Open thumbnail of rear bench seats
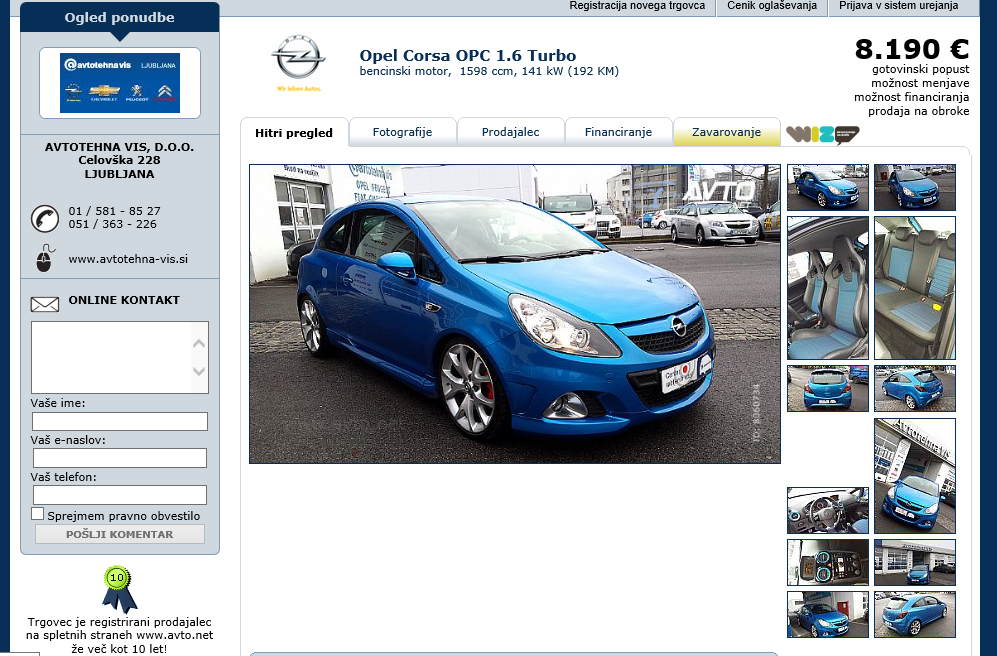The image size is (997, 656). tap(914, 288)
